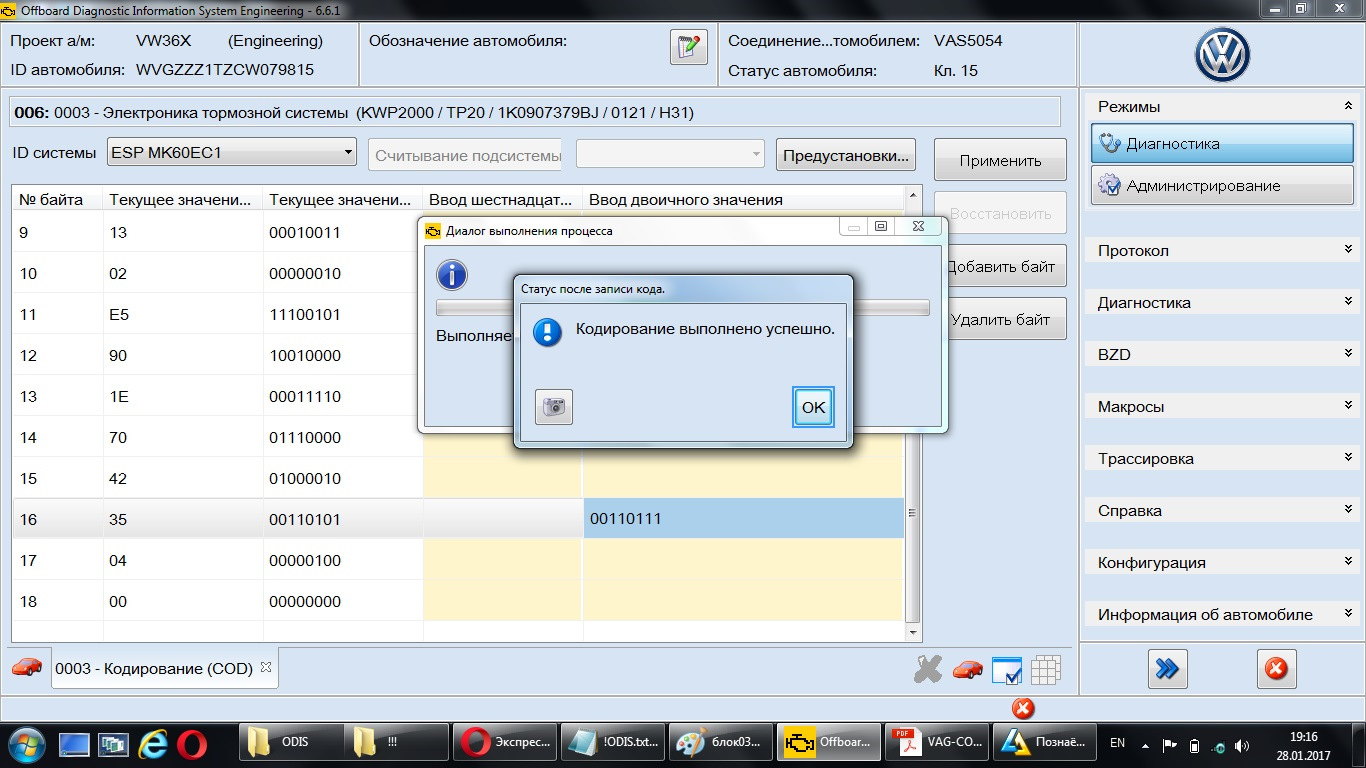This screenshot has width=1366, height=768.
Task: Click the Volkswagen logo
Action: [x=1222, y=55]
